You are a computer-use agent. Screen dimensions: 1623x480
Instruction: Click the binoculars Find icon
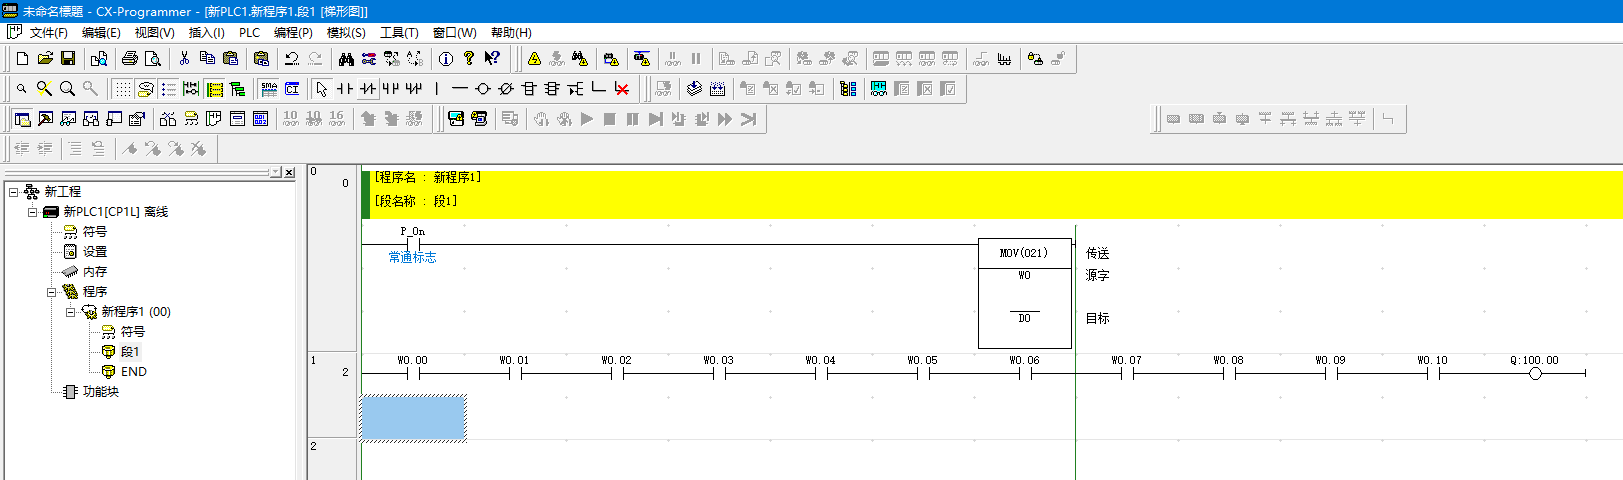click(x=346, y=59)
